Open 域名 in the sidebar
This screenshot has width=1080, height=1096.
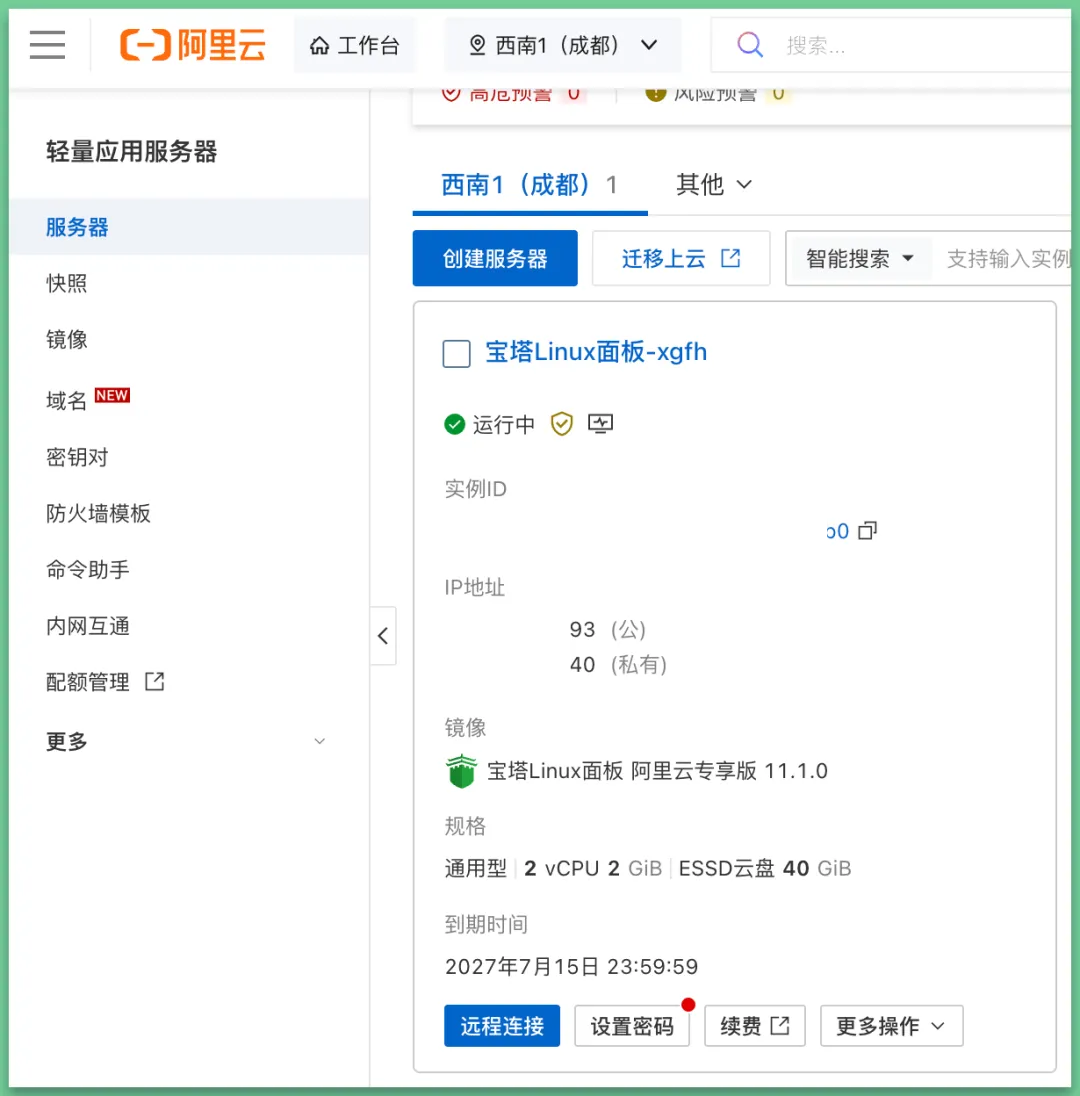[x=66, y=401]
